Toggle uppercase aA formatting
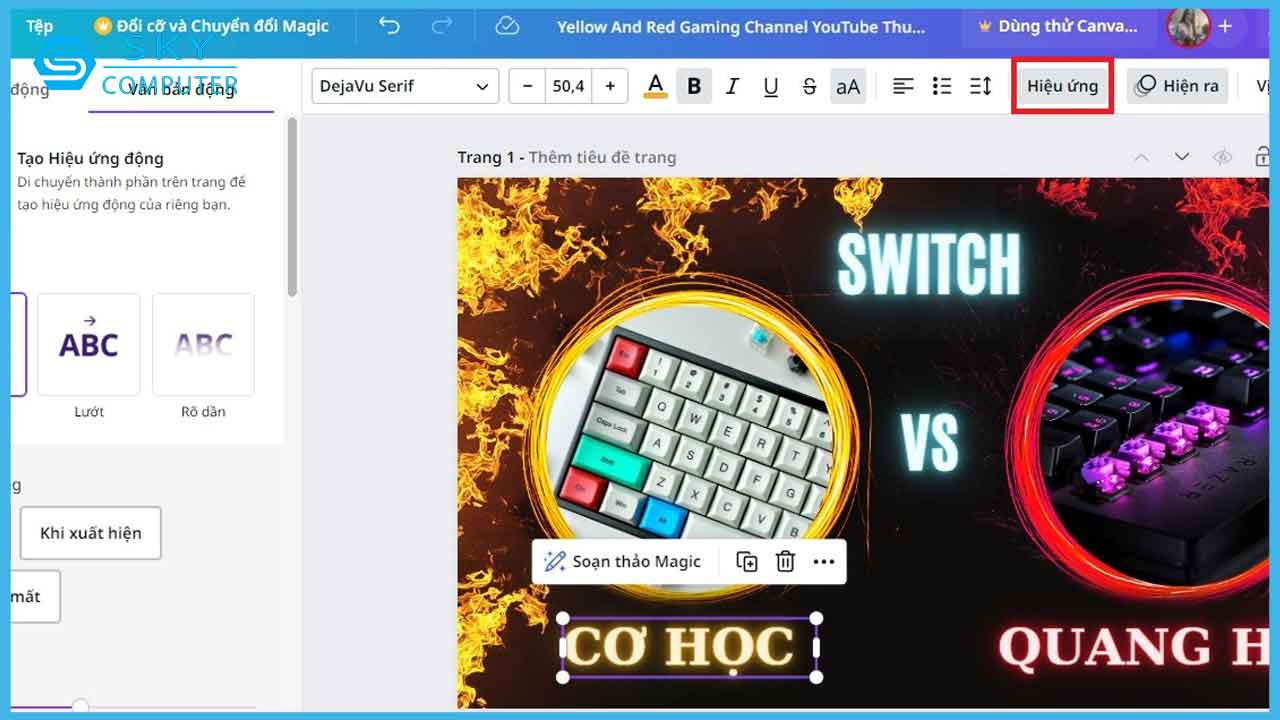Image resolution: width=1280 pixels, height=720 pixels. [848, 86]
